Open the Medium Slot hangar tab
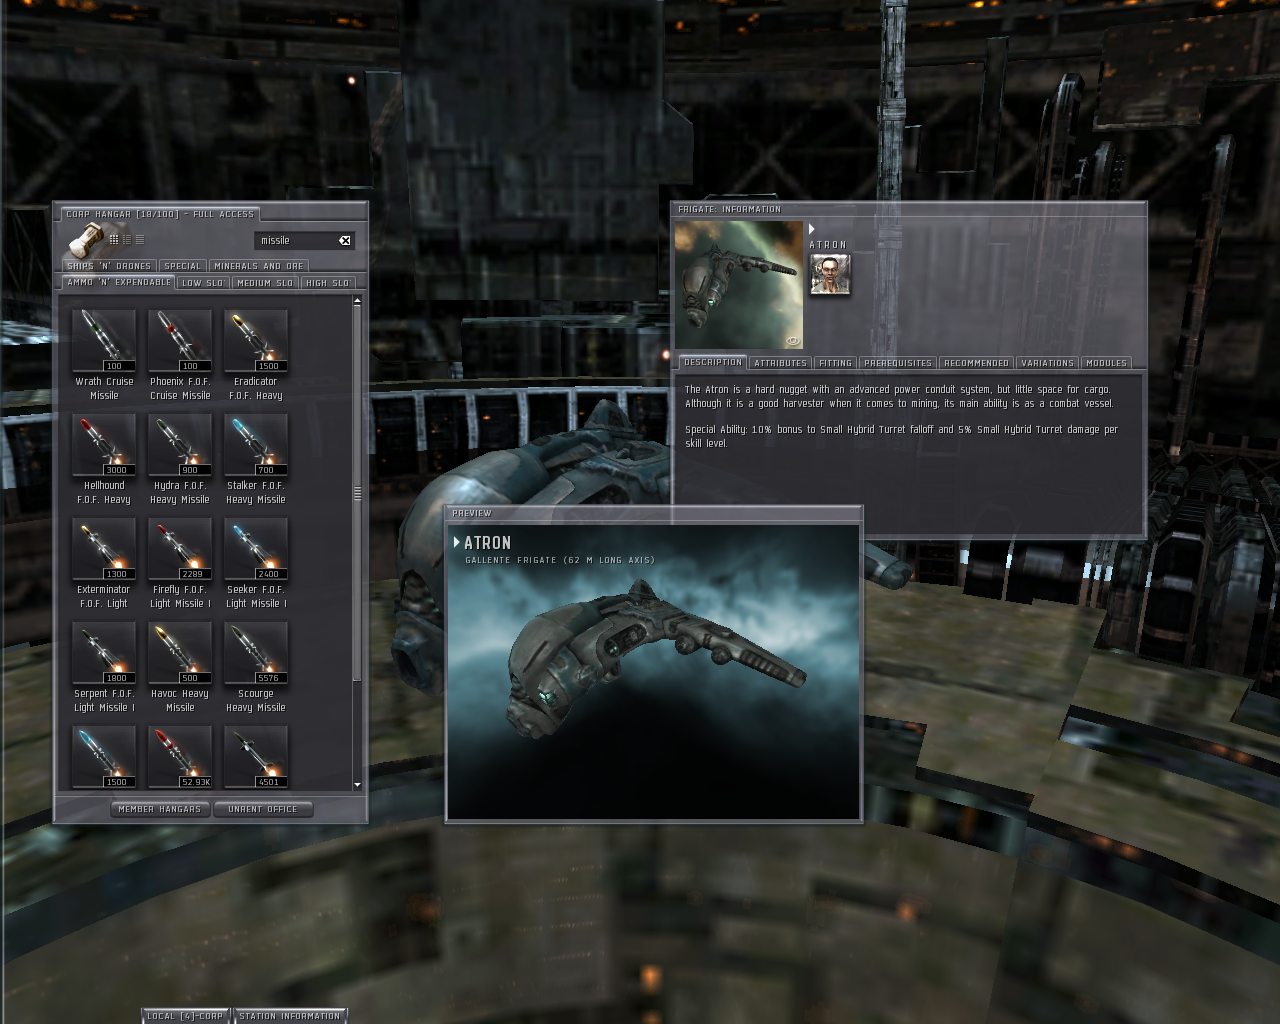Screen dimensions: 1280x1024 point(266,283)
